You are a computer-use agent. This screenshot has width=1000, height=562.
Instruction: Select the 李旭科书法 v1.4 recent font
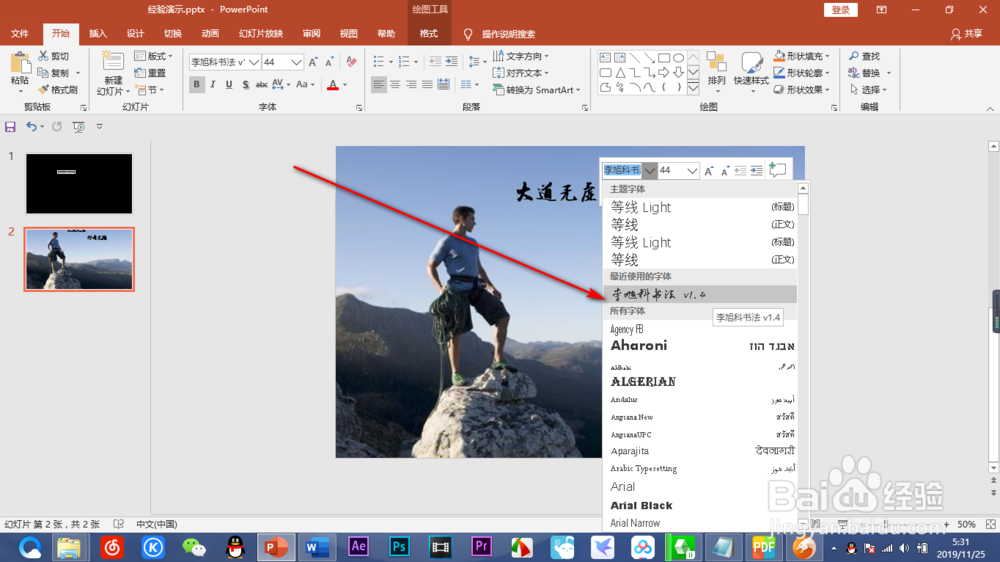point(700,294)
